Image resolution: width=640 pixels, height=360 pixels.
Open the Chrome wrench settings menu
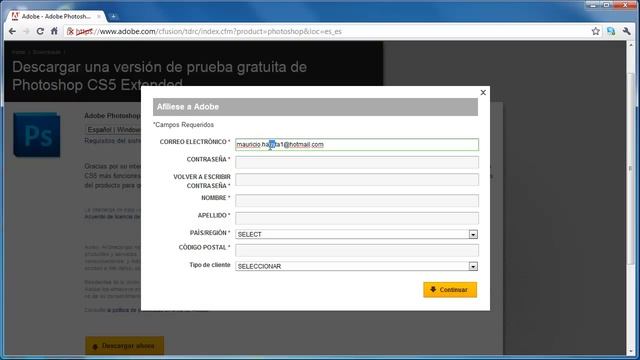pyautogui.click(x=627, y=31)
